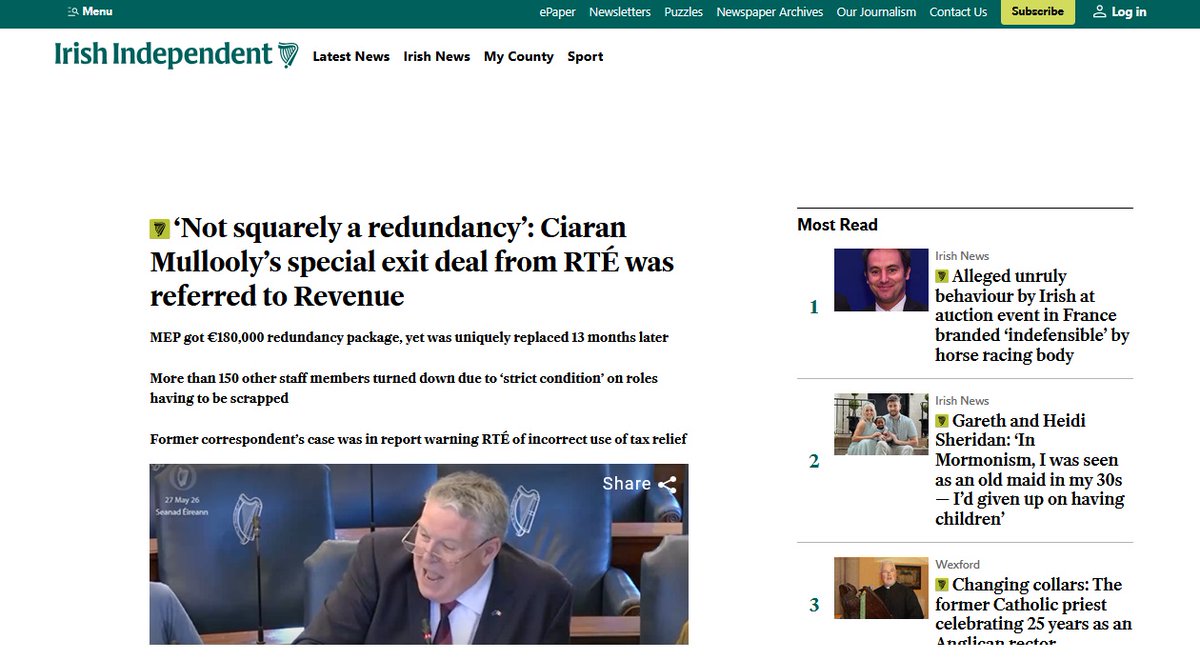The image size is (1200, 660).
Task: Open Contact Us page
Action: pos(958,12)
